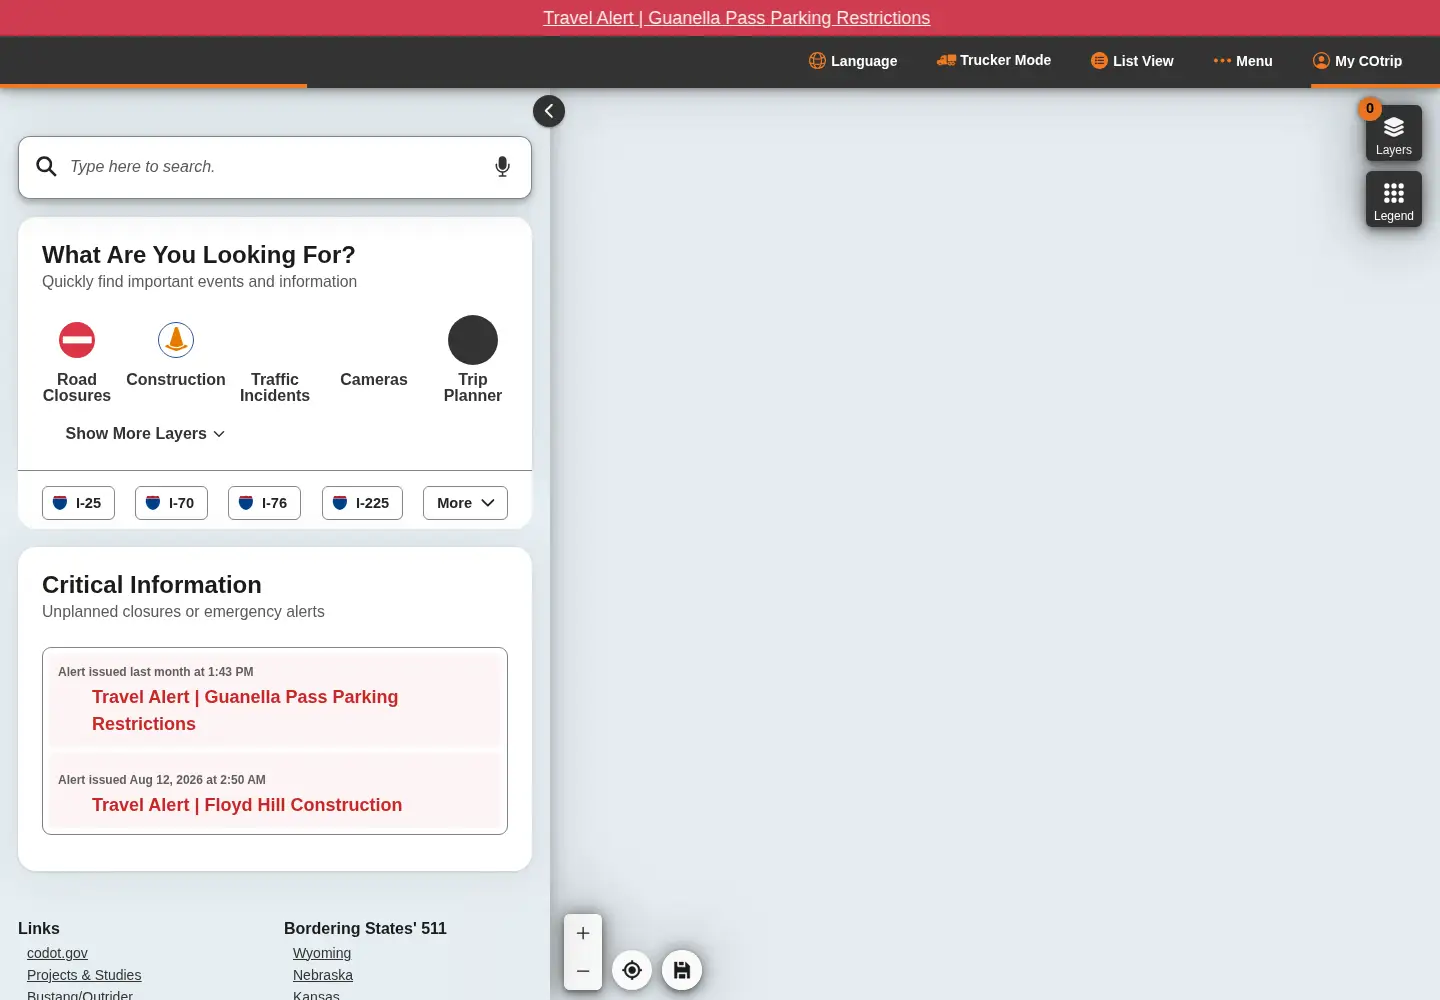Open Wyoming 511 link
The image size is (1440, 1000).
[x=322, y=953]
